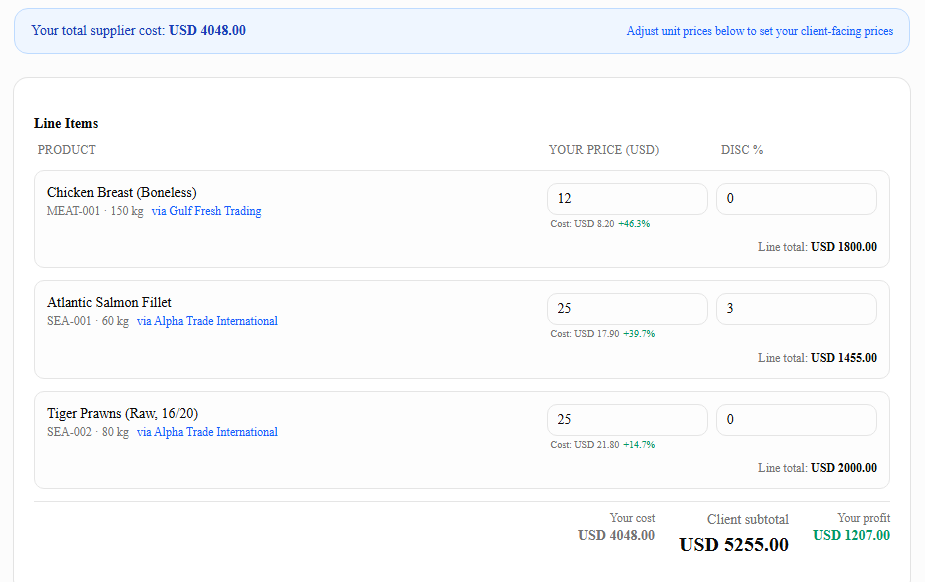Edit Tiger Prawns price field
The height and width of the screenshot is (582, 925).
[627, 420]
